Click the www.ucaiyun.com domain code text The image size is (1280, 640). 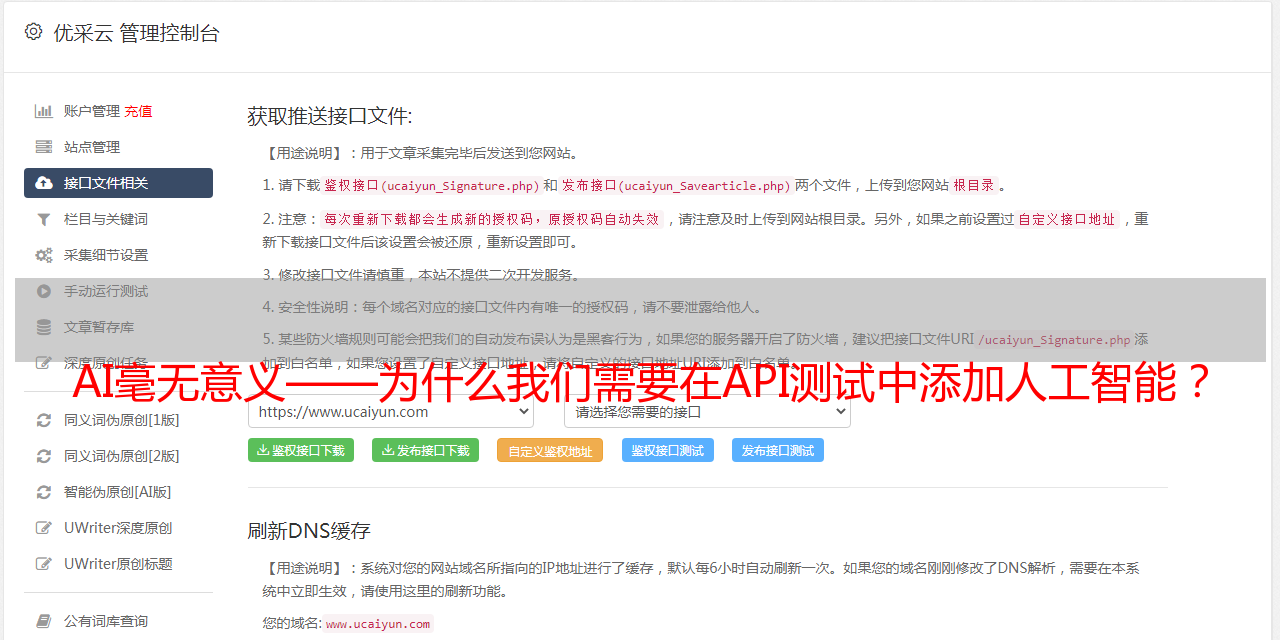point(378,624)
